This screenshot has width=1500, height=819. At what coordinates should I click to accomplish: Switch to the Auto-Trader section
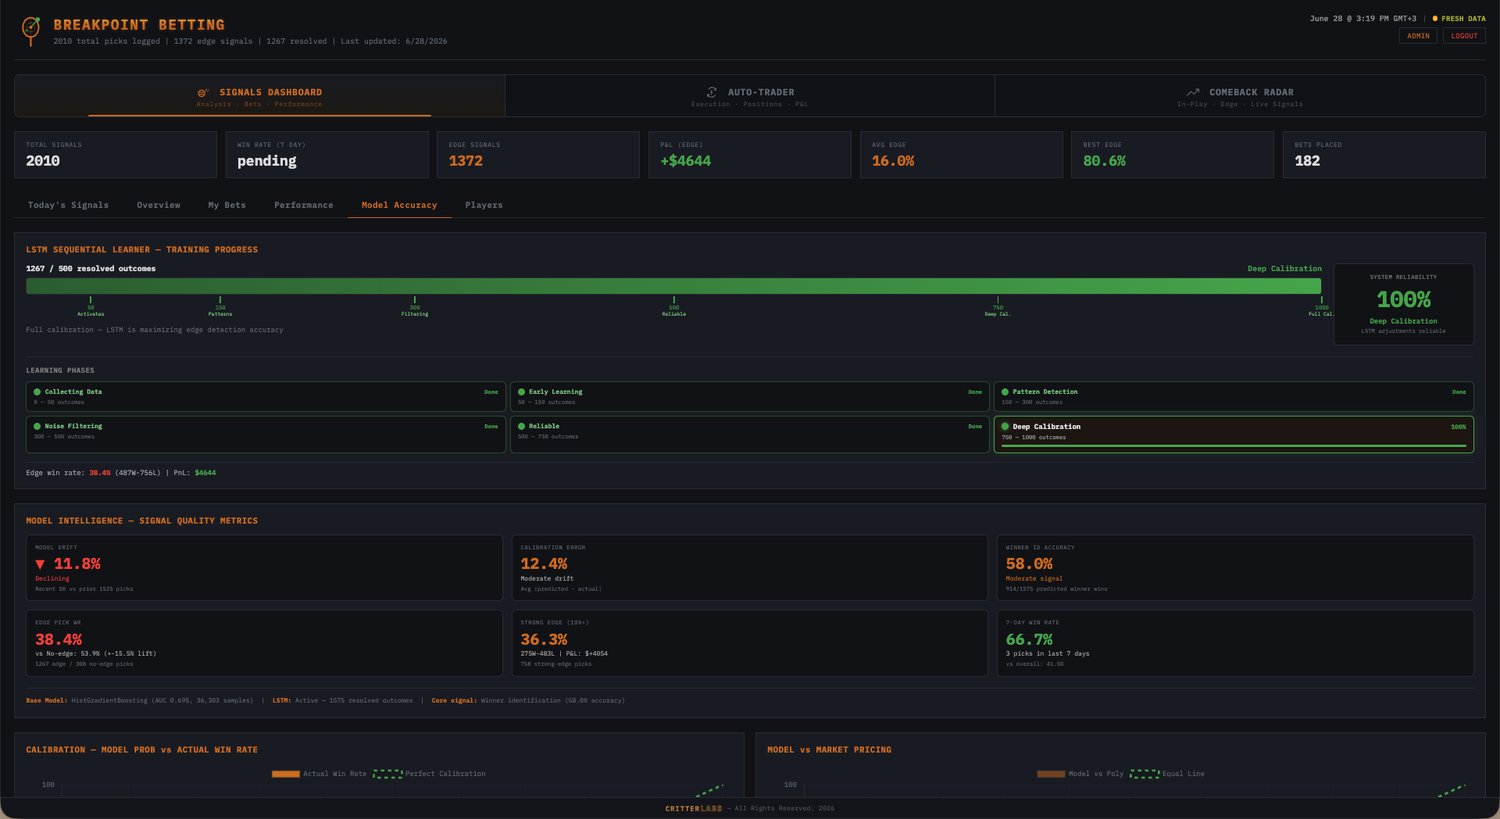click(x=750, y=96)
